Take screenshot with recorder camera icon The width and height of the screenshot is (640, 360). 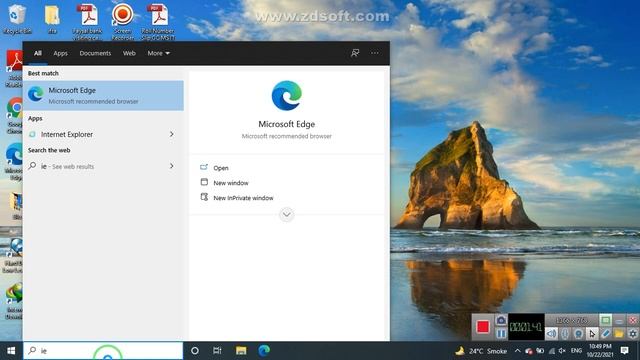[x=501, y=320]
